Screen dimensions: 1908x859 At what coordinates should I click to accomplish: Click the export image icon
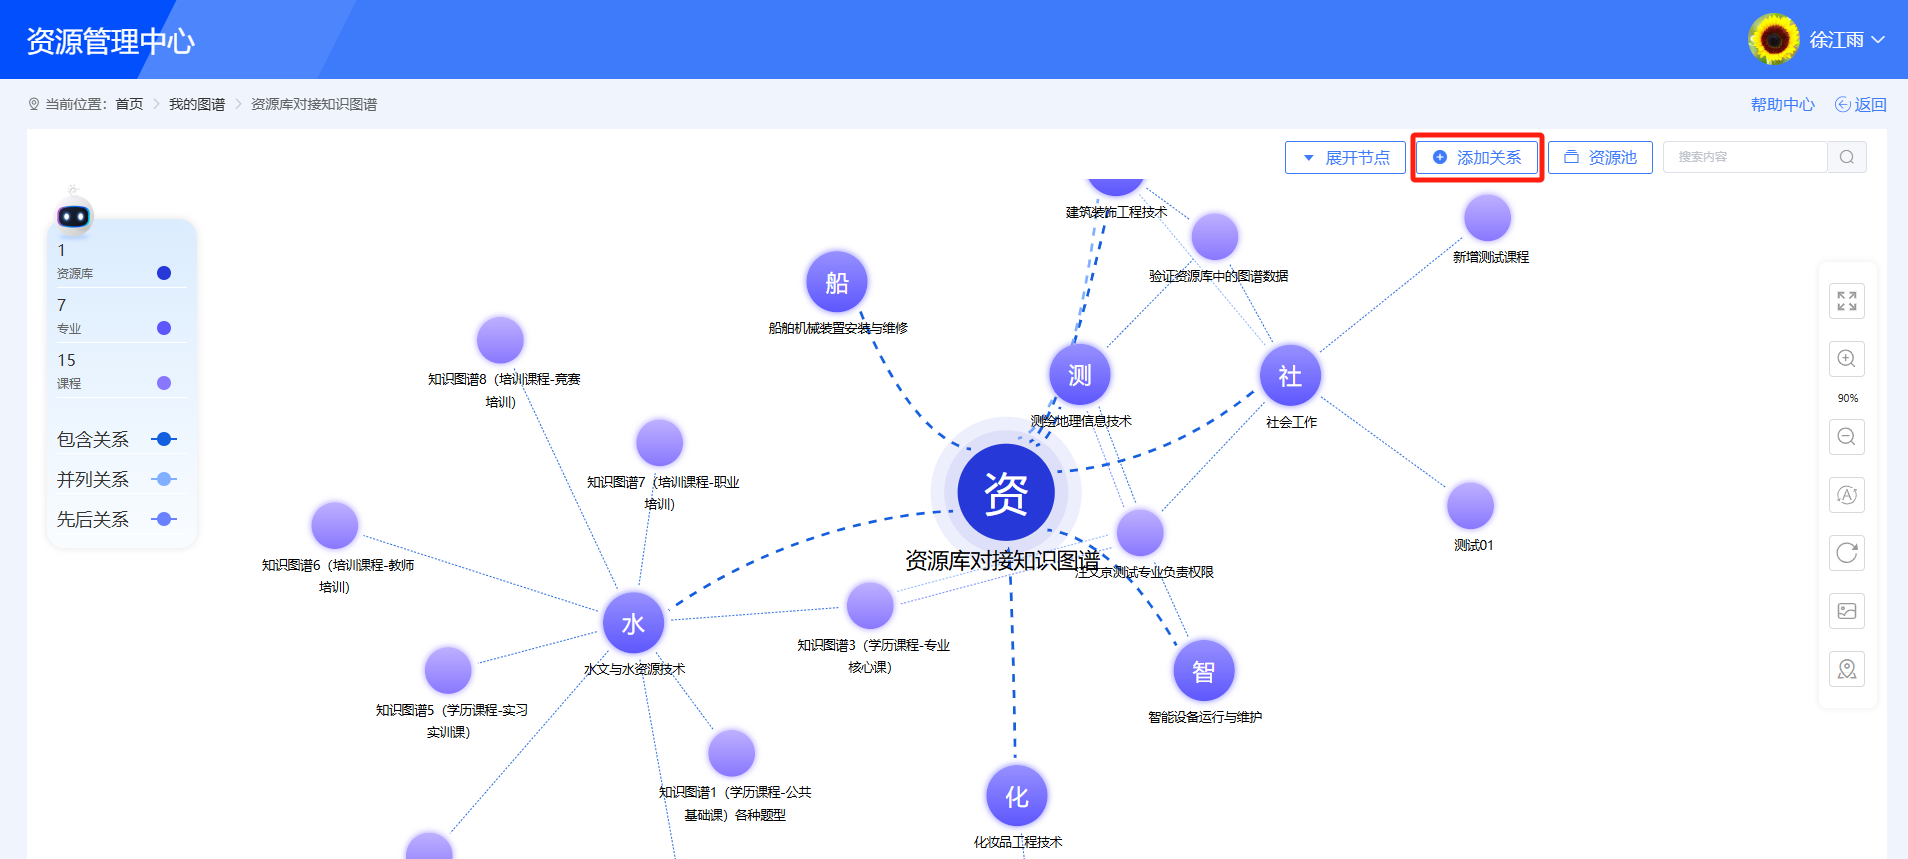(x=1846, y=611)
